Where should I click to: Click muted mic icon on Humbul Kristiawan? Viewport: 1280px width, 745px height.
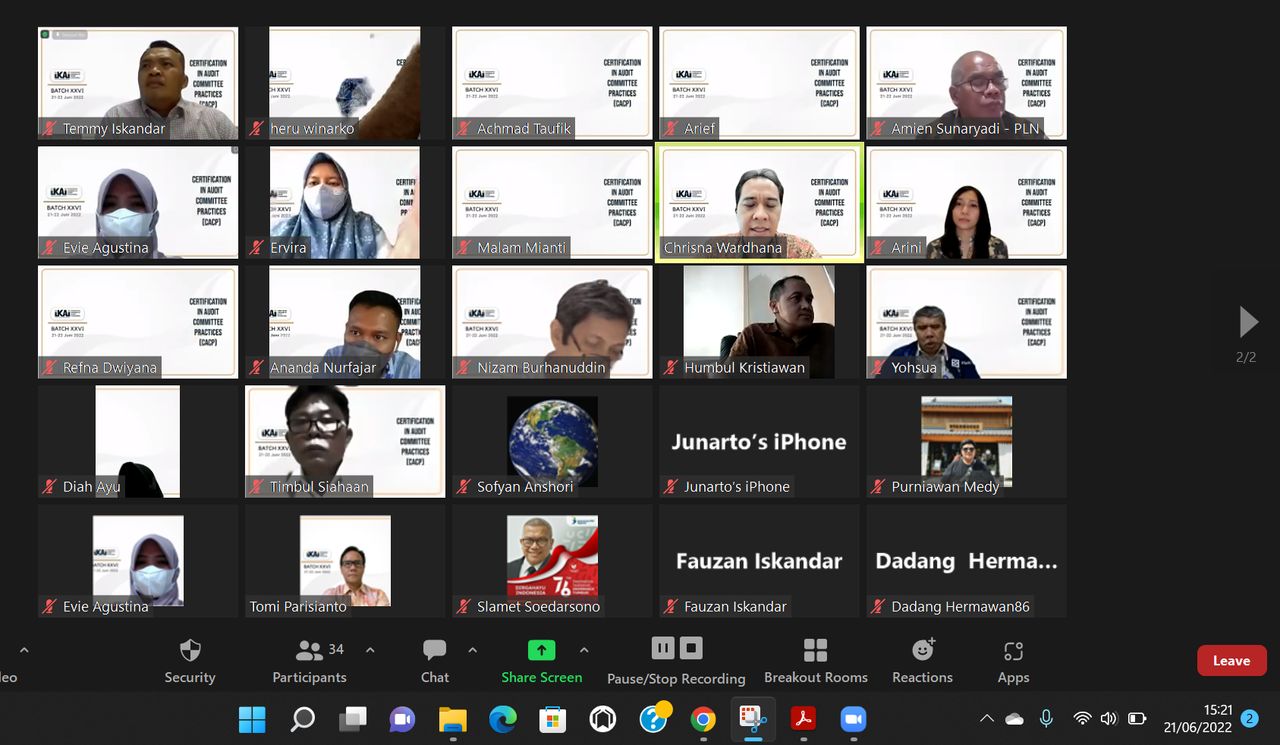click(671, 367)
